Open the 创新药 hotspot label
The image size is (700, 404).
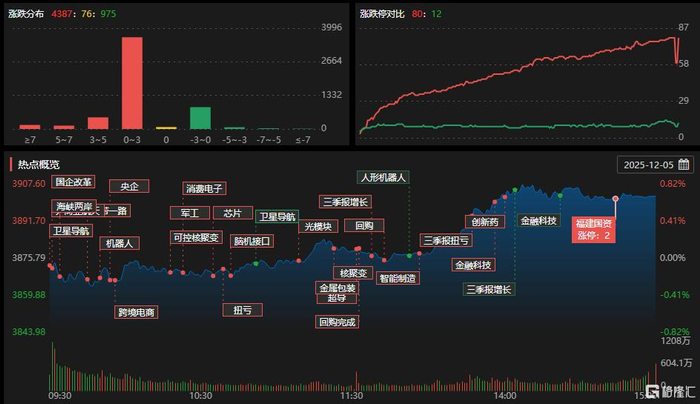(485, 221)
